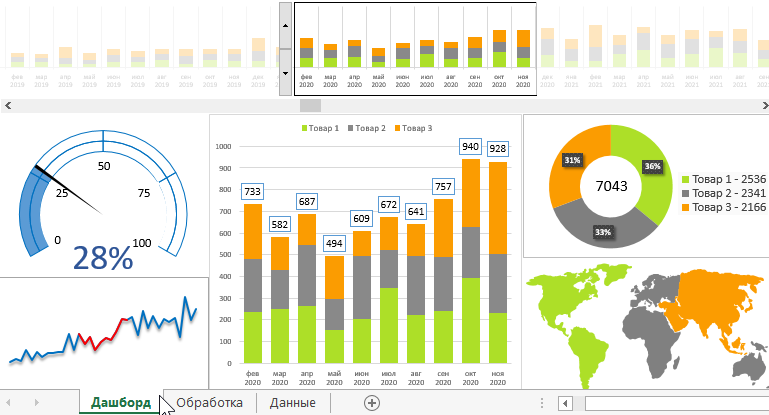Click the timeline scrollbar thumb
This screenshot has height=415, width=769.
pos(310,105)
